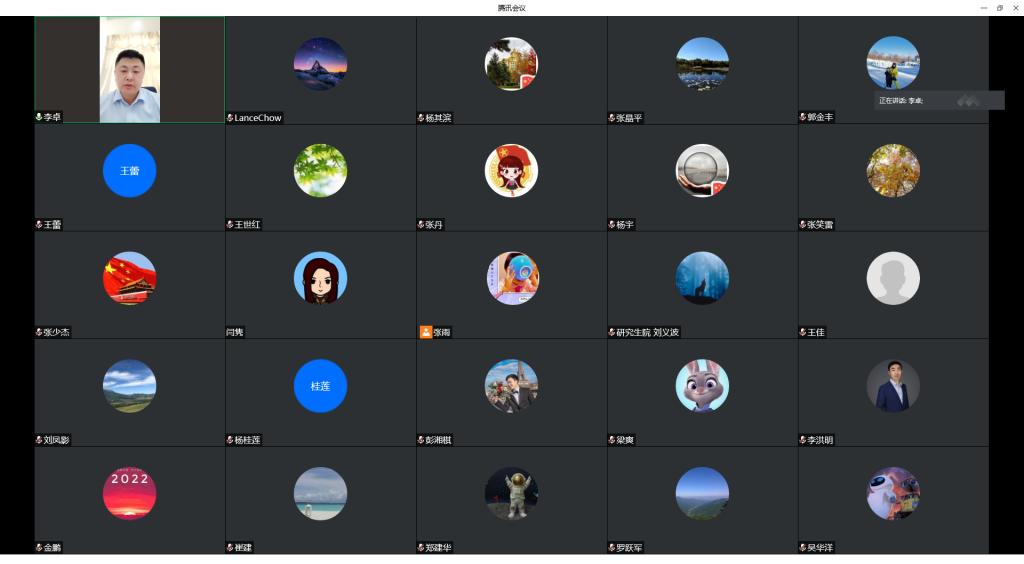
Task: Click the muted mic icon for 研究生院 刘义波
Action: coord(612,332)
